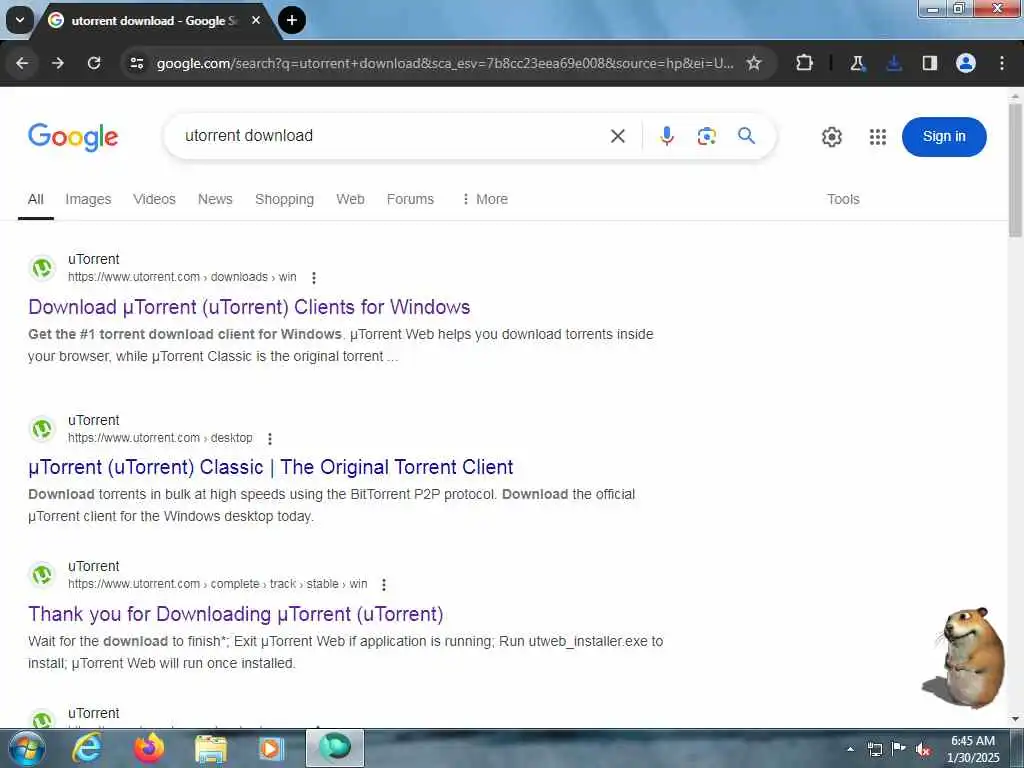The image size is (1024, 768).
Task: Open Windows Explorer from the taskbar
Action: tap(211, 748)
